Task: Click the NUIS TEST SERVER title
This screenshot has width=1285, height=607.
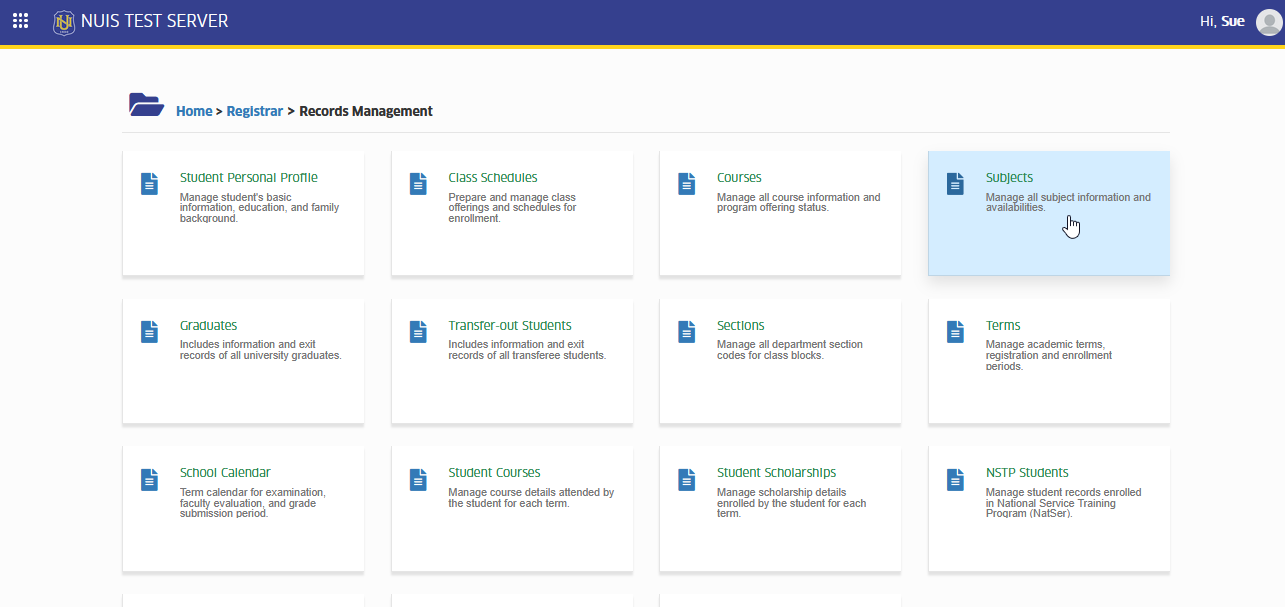Action: (154, 21)
